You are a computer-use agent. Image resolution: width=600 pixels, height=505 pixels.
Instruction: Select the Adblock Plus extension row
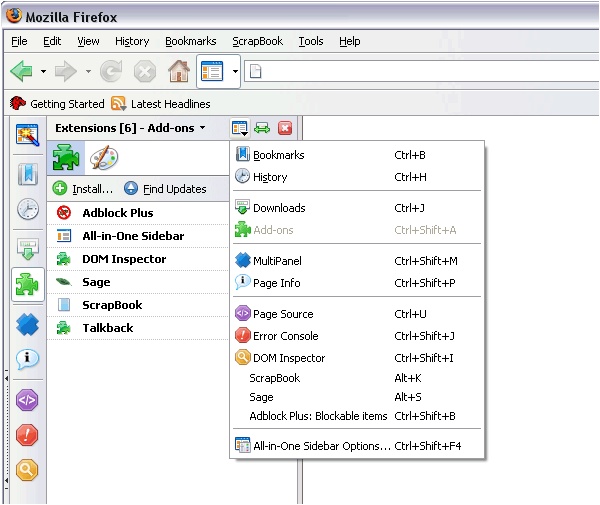pyautogui.click(x=138, y=213)
